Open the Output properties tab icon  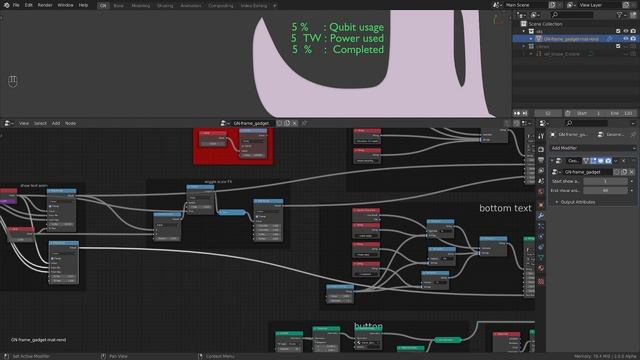click(x=541, y=160)
